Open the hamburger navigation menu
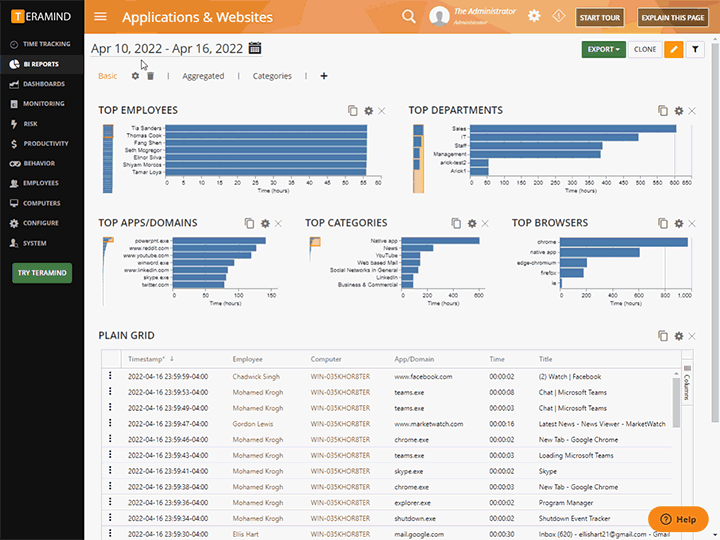The width and height of the screenshot is (720, 540). 100,17
